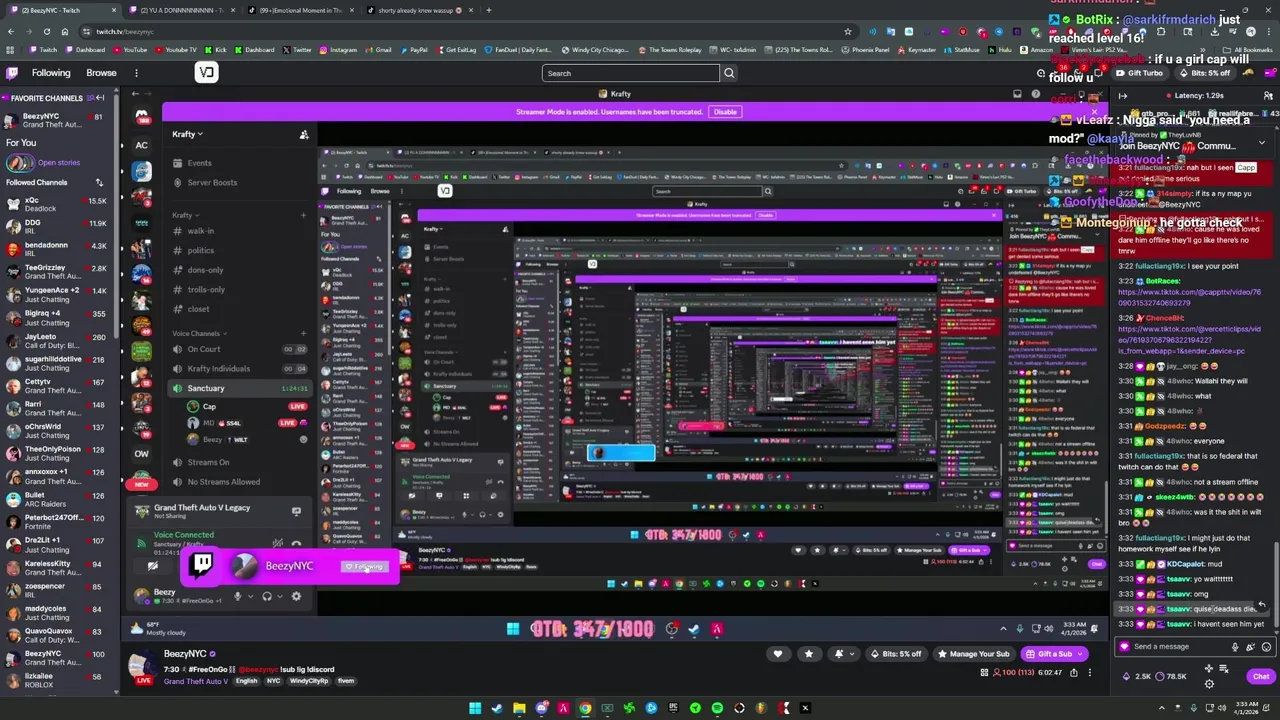This screenshot has width=1280, height=720.
Task: Click the browser home icon
Action: [67, 31]
